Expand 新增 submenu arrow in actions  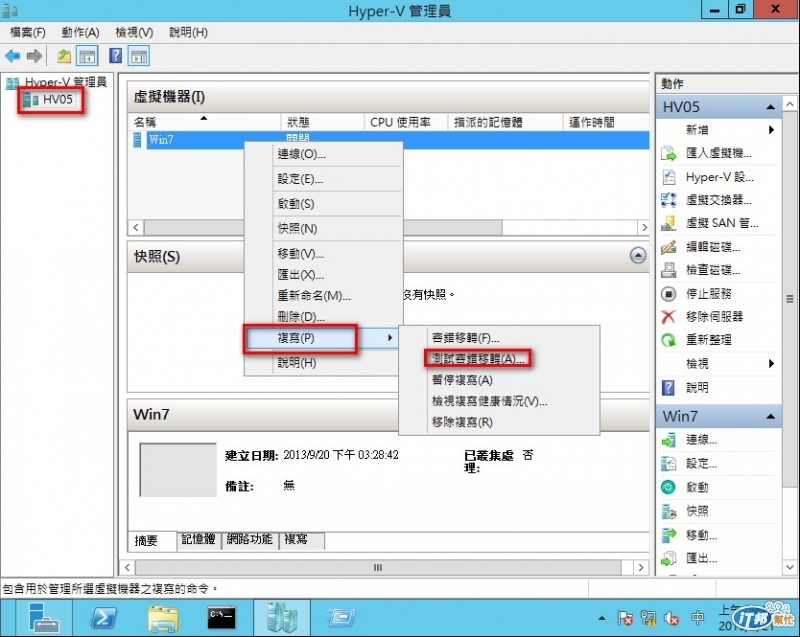click(x=771, y=130)
